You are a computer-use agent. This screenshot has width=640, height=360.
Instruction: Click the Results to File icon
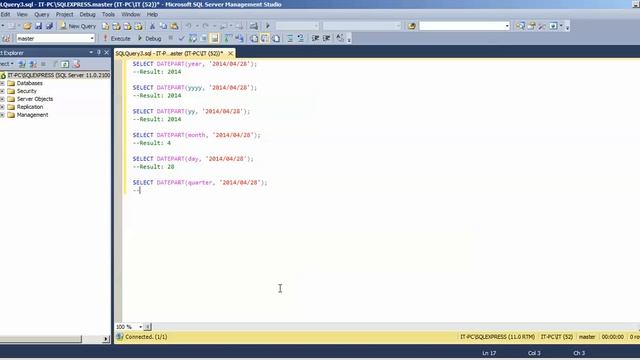click(x=276, y=38)
